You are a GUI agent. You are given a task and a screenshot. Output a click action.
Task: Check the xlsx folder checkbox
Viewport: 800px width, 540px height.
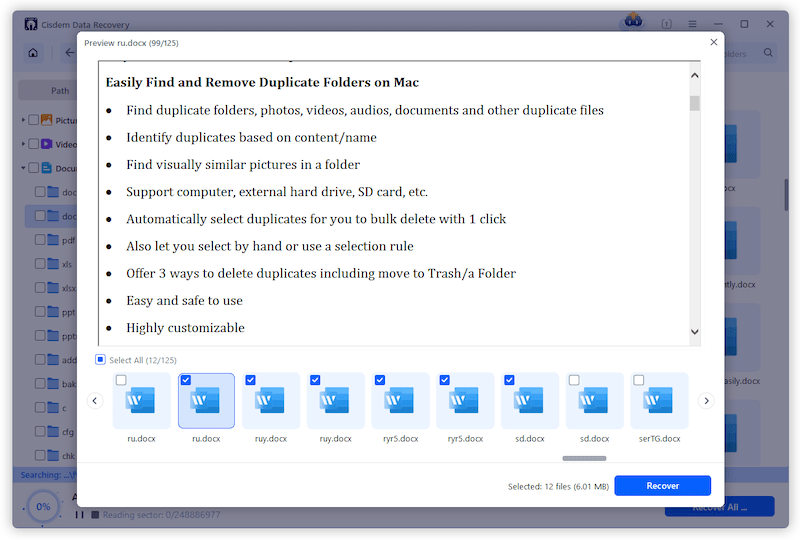click(x=40, y=288)
